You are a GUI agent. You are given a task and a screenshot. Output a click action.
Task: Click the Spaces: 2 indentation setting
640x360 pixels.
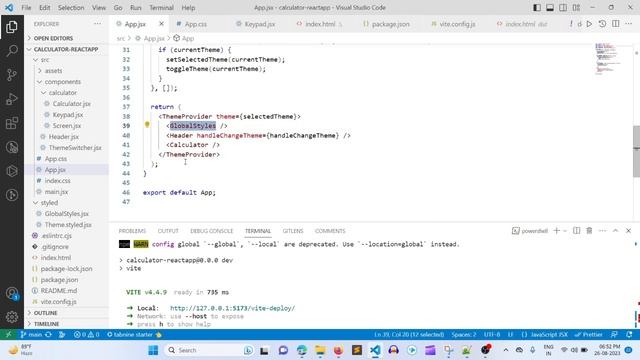464,335
